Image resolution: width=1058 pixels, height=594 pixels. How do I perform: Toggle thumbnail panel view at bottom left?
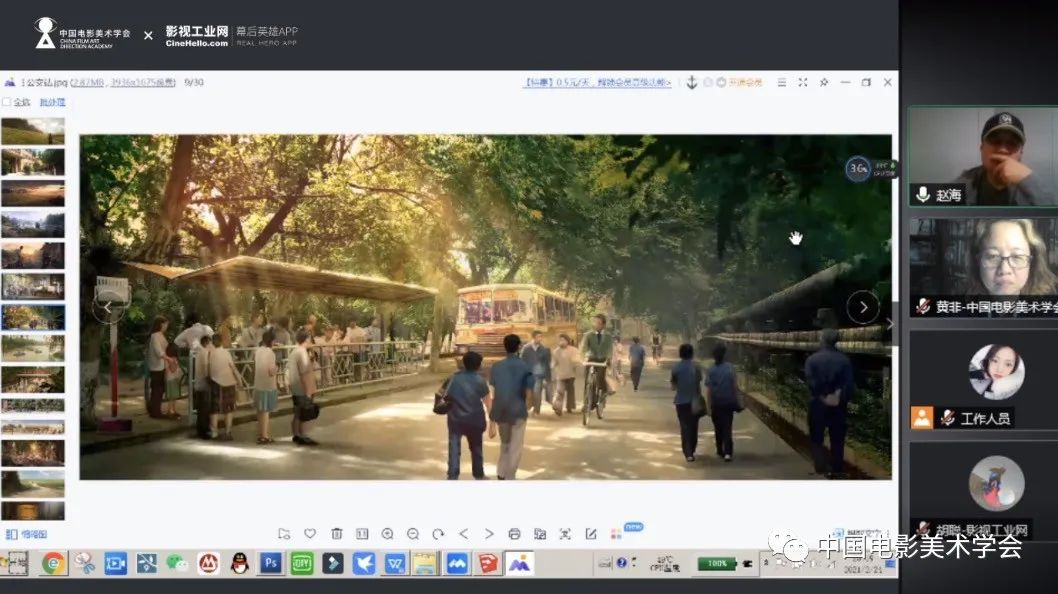click(x=26, y=534)
